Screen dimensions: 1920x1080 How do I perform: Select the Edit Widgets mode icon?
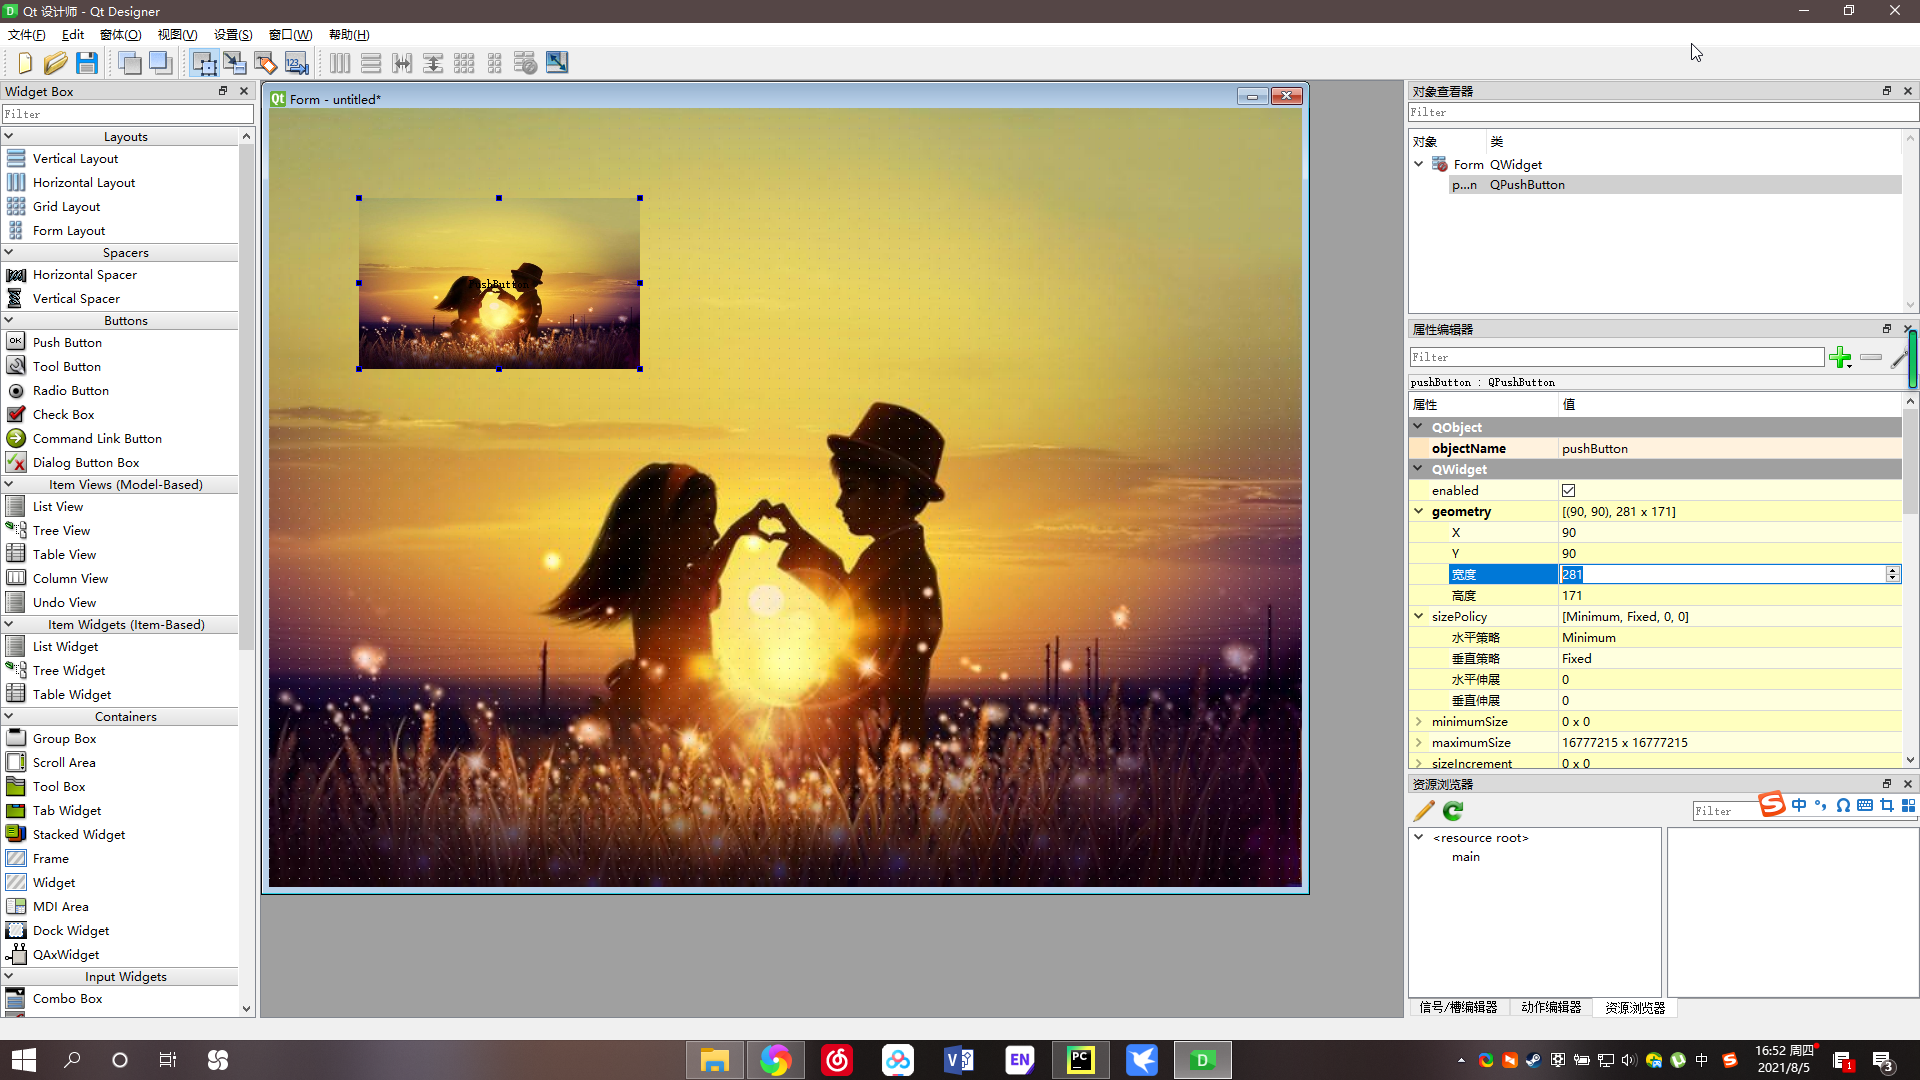pyautogui.click(x=204, y=63)
